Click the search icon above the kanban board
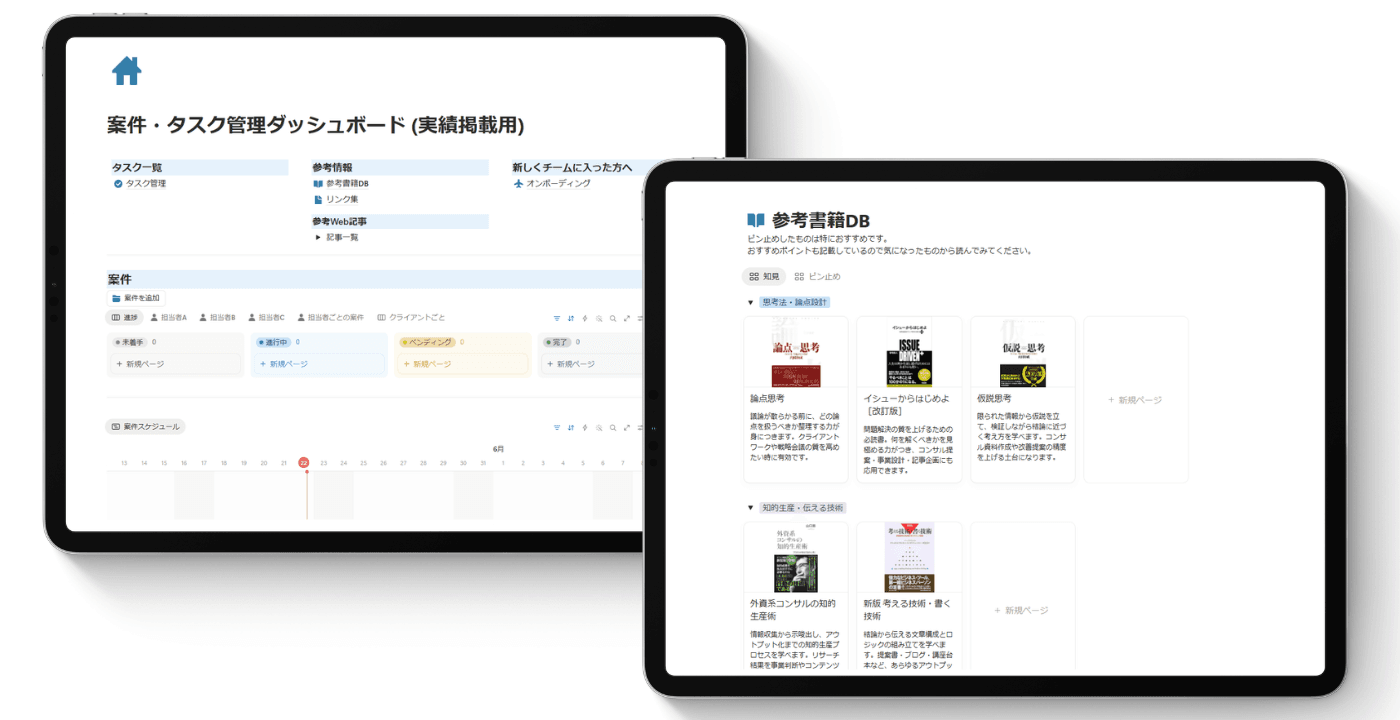Screen dimensions: 1400x720 coord(613,318)
